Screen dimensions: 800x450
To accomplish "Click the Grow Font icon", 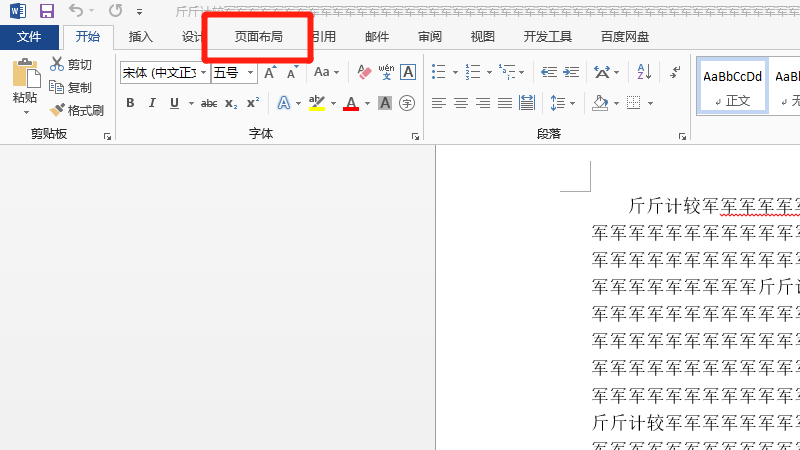I will 270,73.
